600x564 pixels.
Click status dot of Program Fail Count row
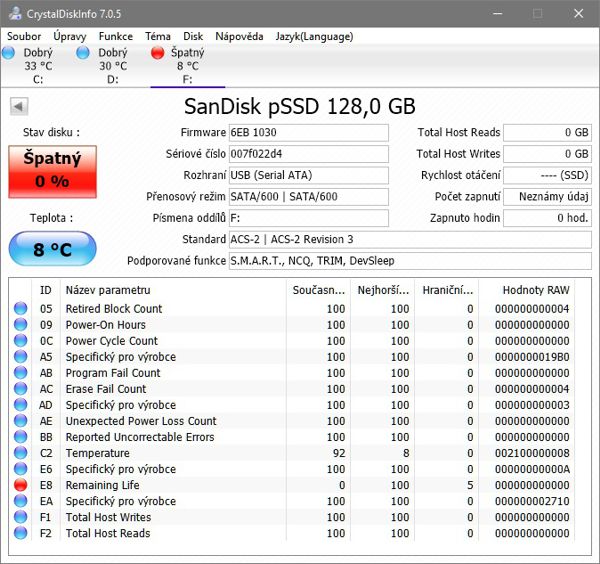click(x=21, y=373)
